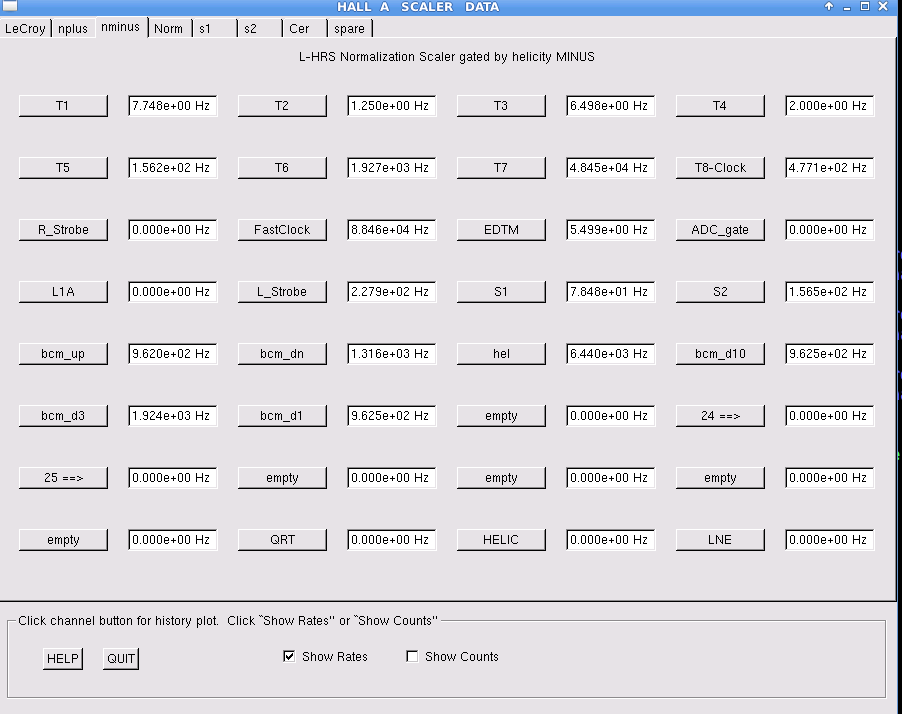This screenshot has width=902, height=714.
Task: Select the S2 channel button
Action: pyautogui.click(x=720, y=292)
